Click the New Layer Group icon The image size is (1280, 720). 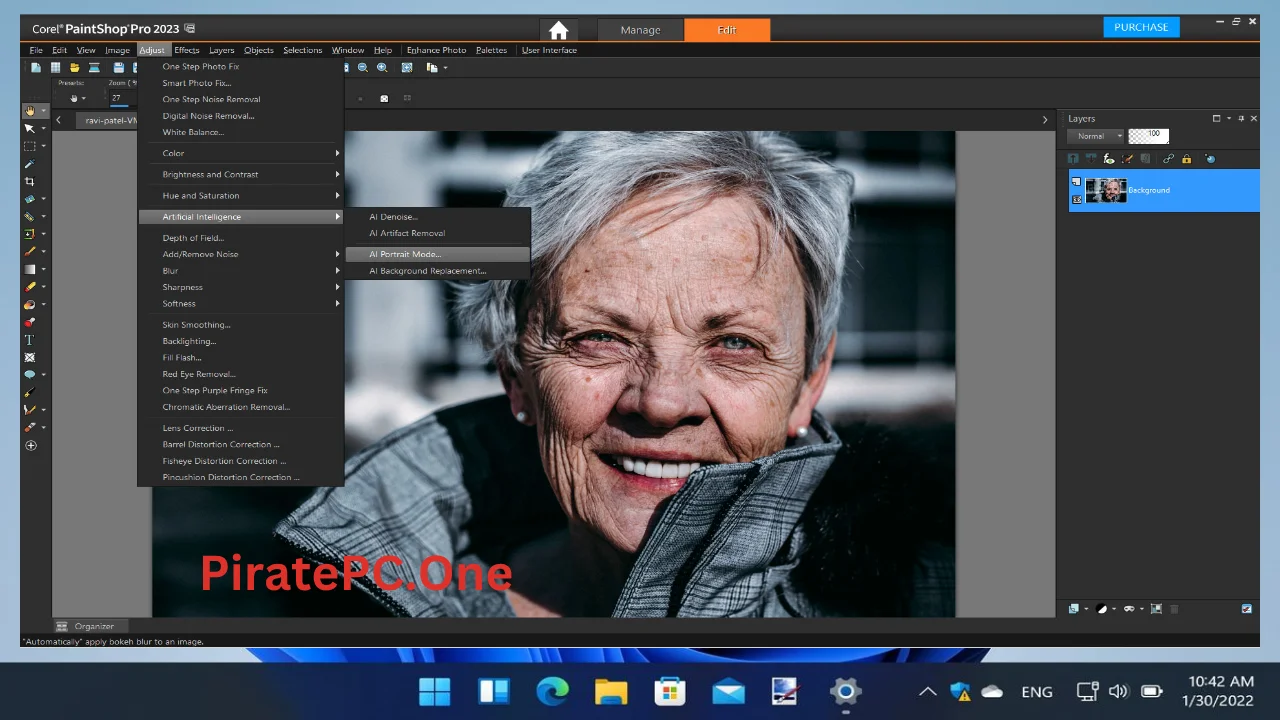[1156, 608]
